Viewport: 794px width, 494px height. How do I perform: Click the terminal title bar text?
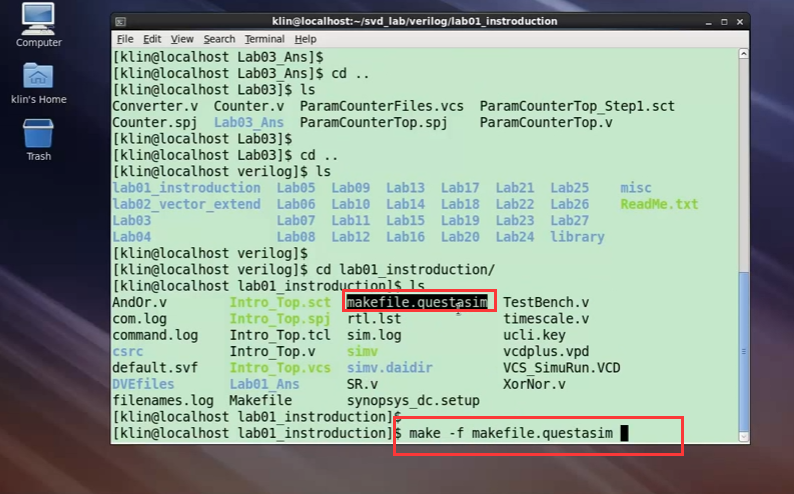[x=415, y=21]
